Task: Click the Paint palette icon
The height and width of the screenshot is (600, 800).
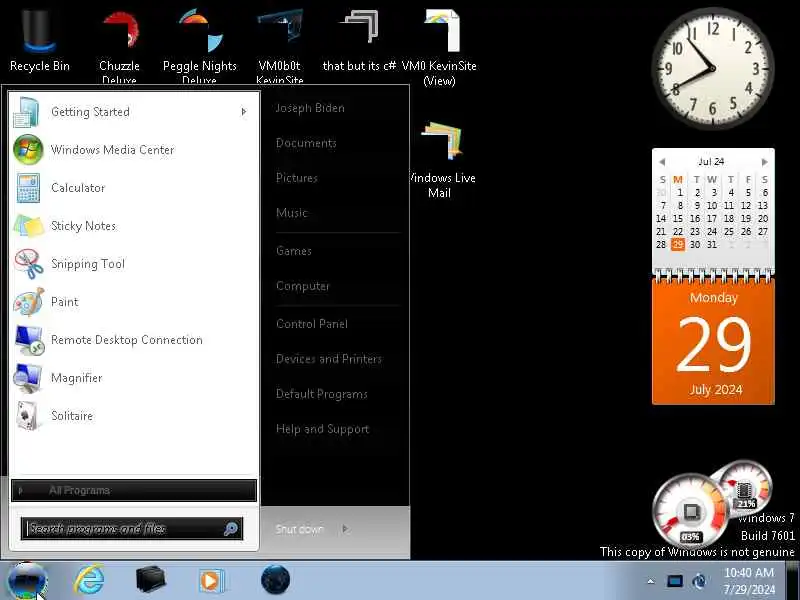Action: (29, 302)
